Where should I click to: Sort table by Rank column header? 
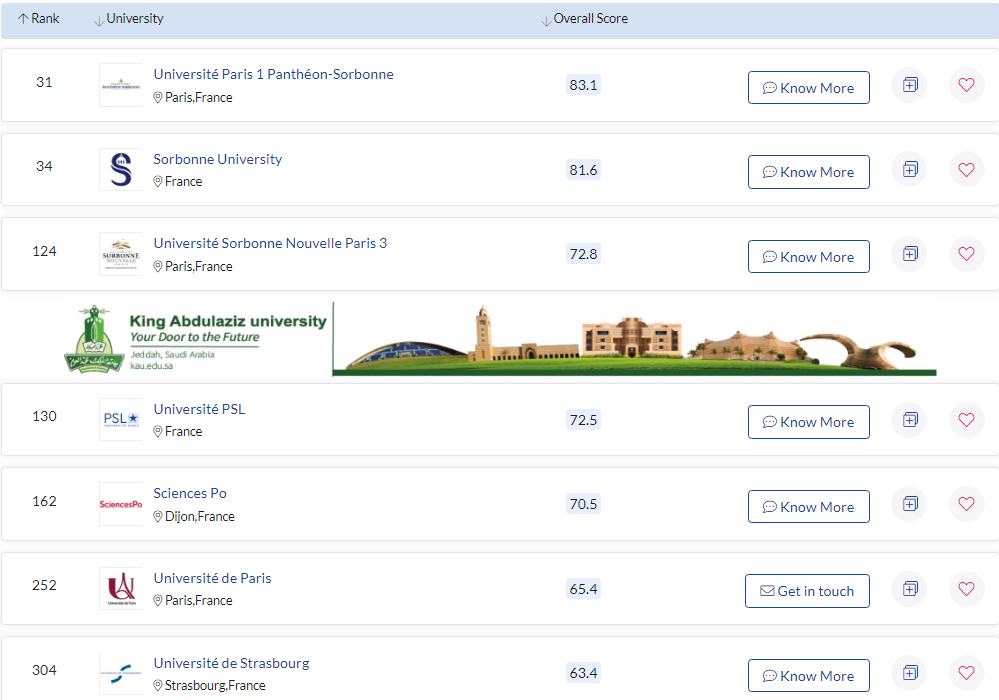click(x=39, y=18)
